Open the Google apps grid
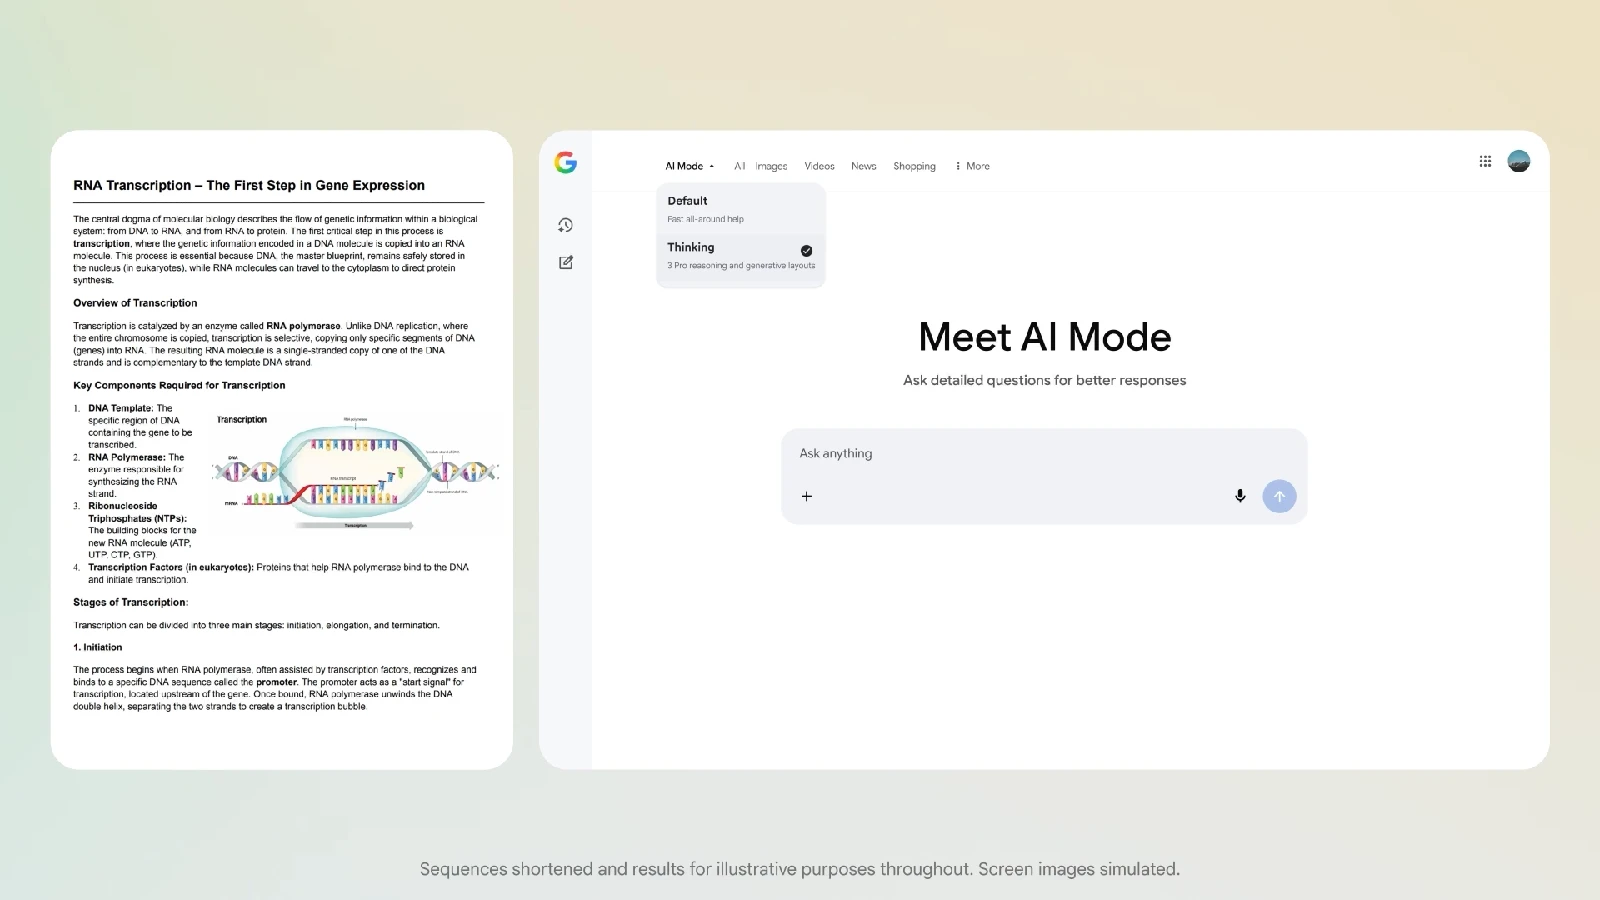The width and height of the screenshot is (1600, 900). (1485, 162)
